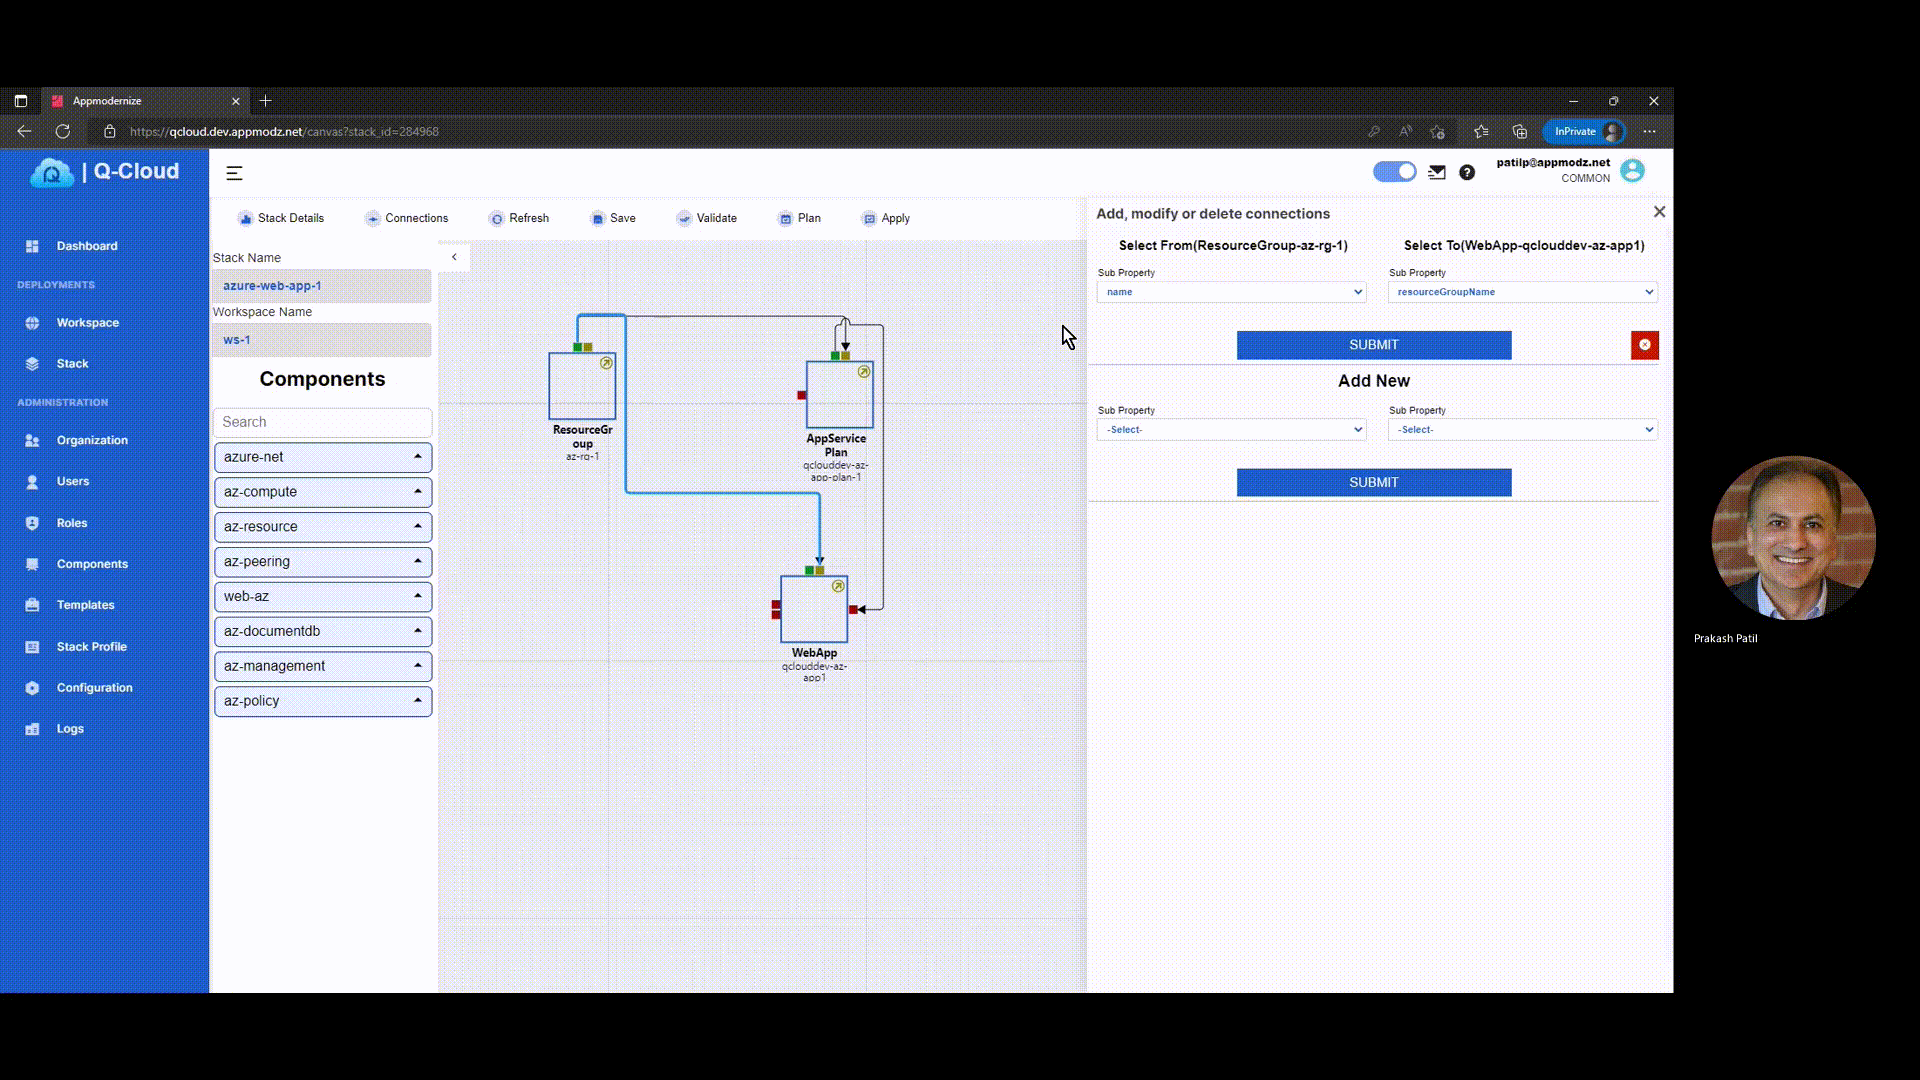Screen dimensions: 1920x1080
Task: Expand az-management component group
Action: (x=323, y=666)
